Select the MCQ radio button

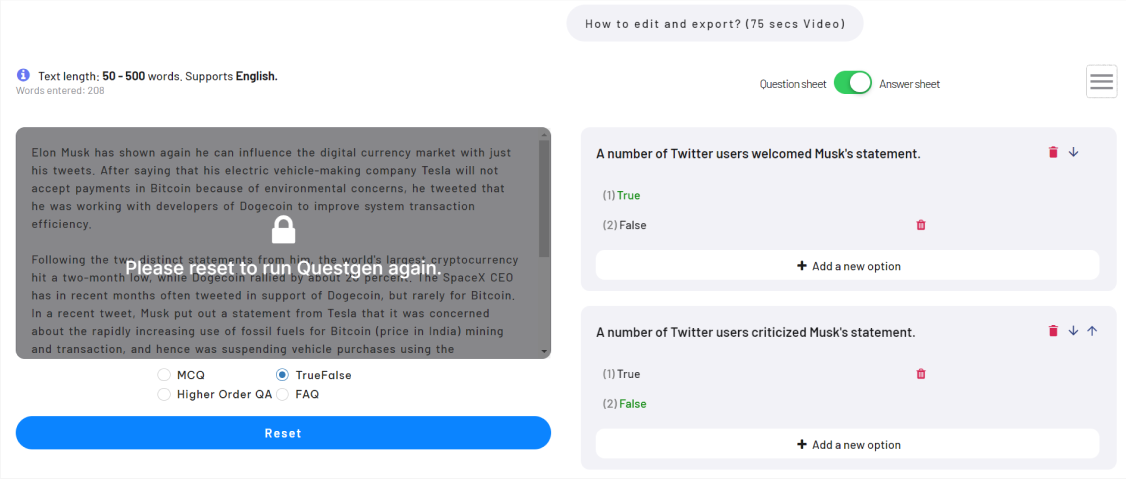pos(164,375)
